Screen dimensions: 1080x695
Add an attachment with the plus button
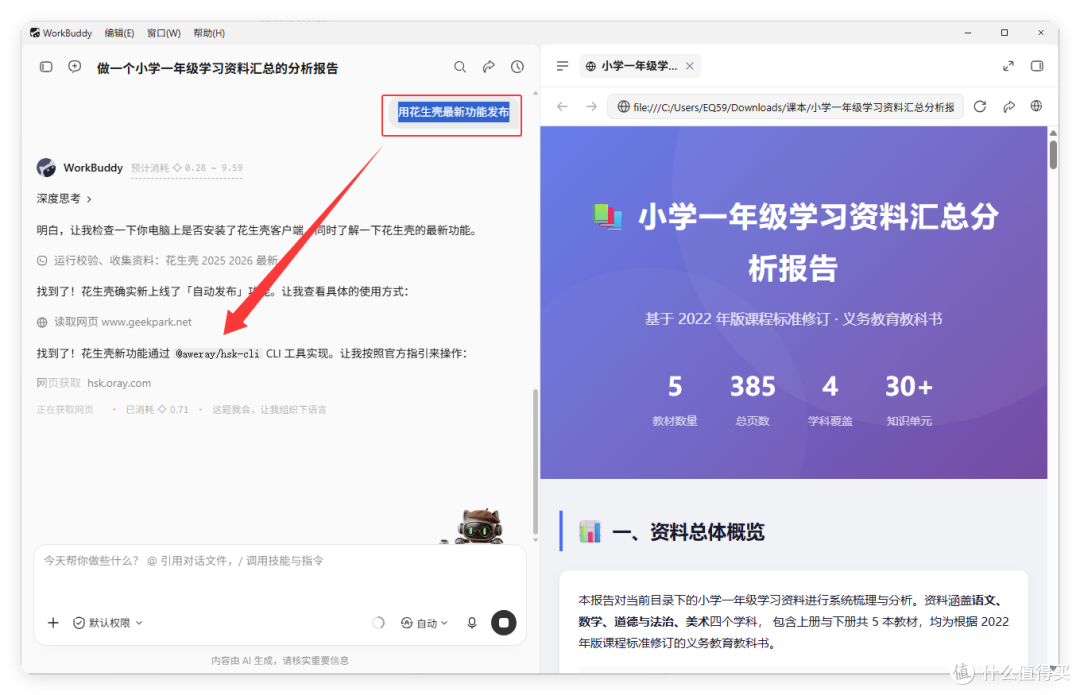[53, 623]
